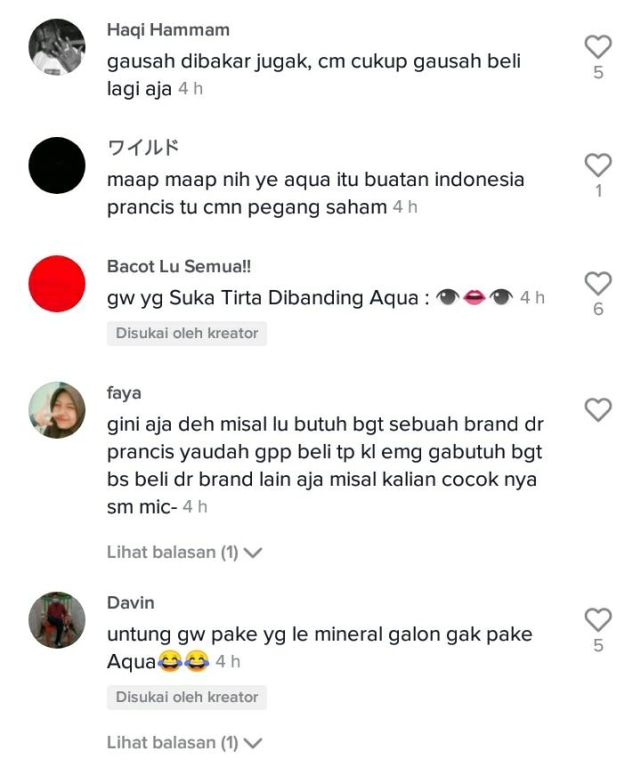Tap heart icon next to faya's comment
Viewport: 640px width, 767px height.
point(598,409)
